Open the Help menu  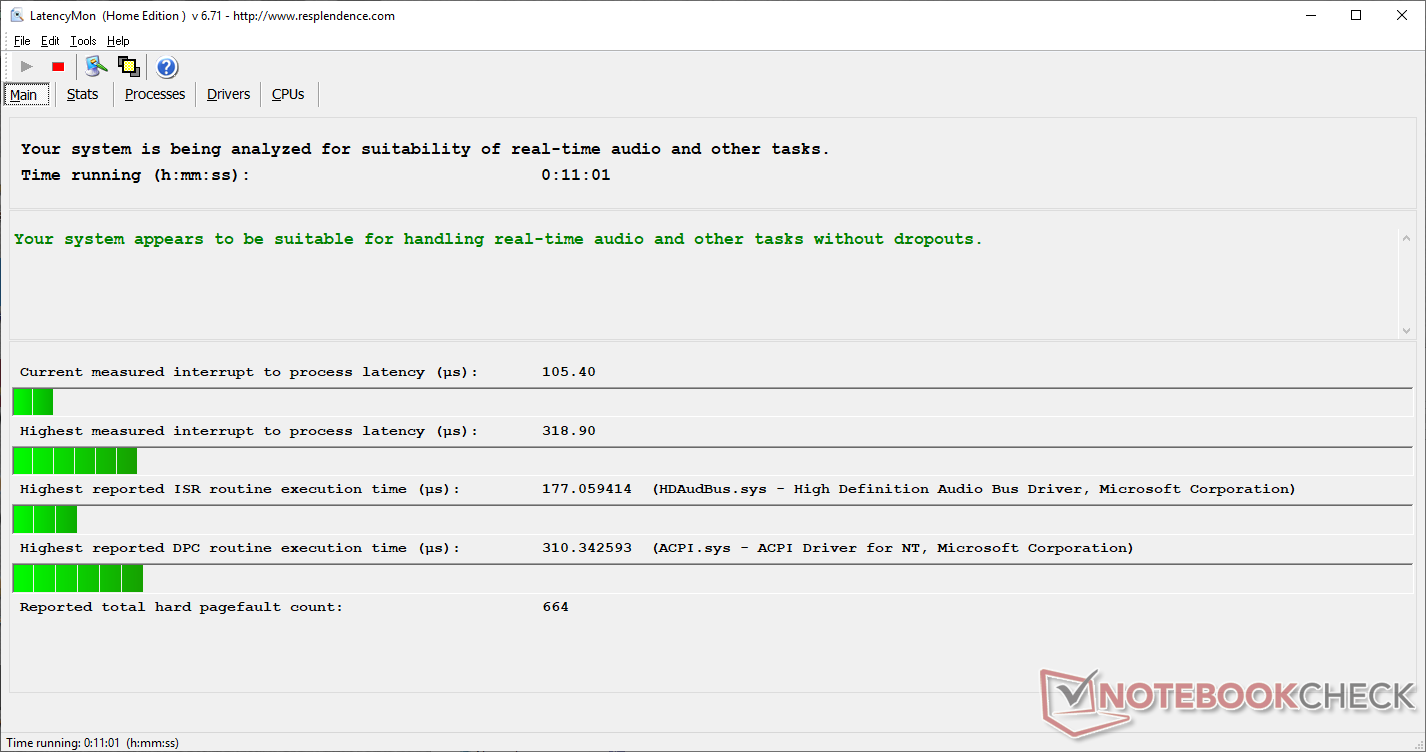click(118, 41)
